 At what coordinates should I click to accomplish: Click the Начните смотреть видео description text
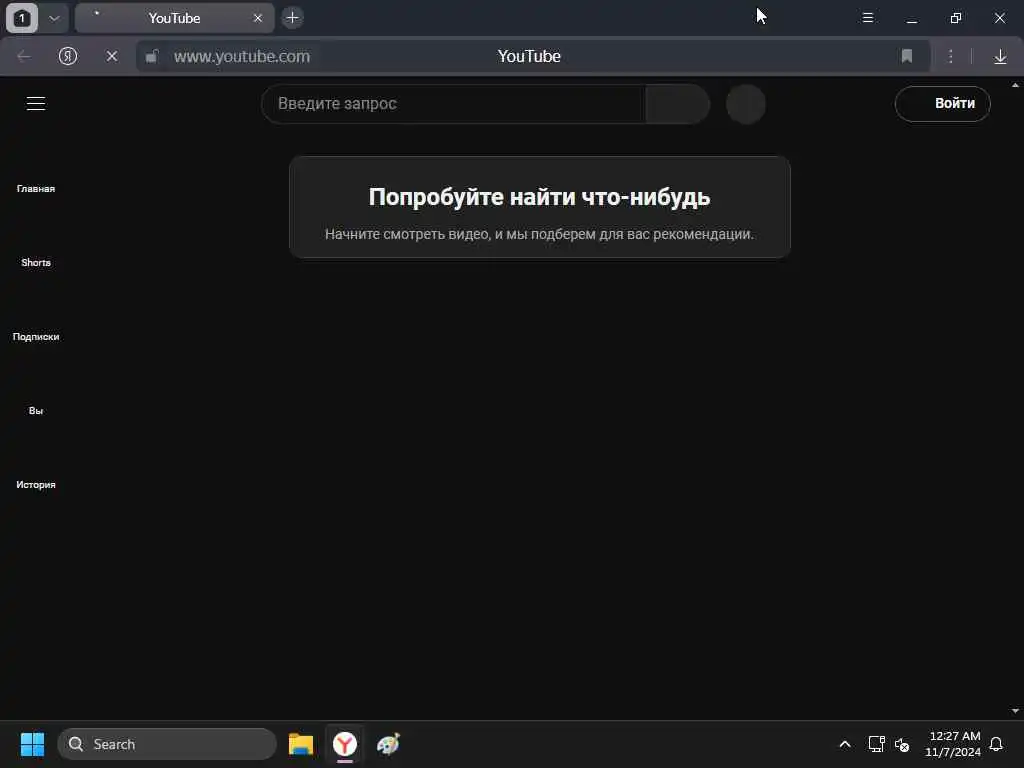pos(539,234)
